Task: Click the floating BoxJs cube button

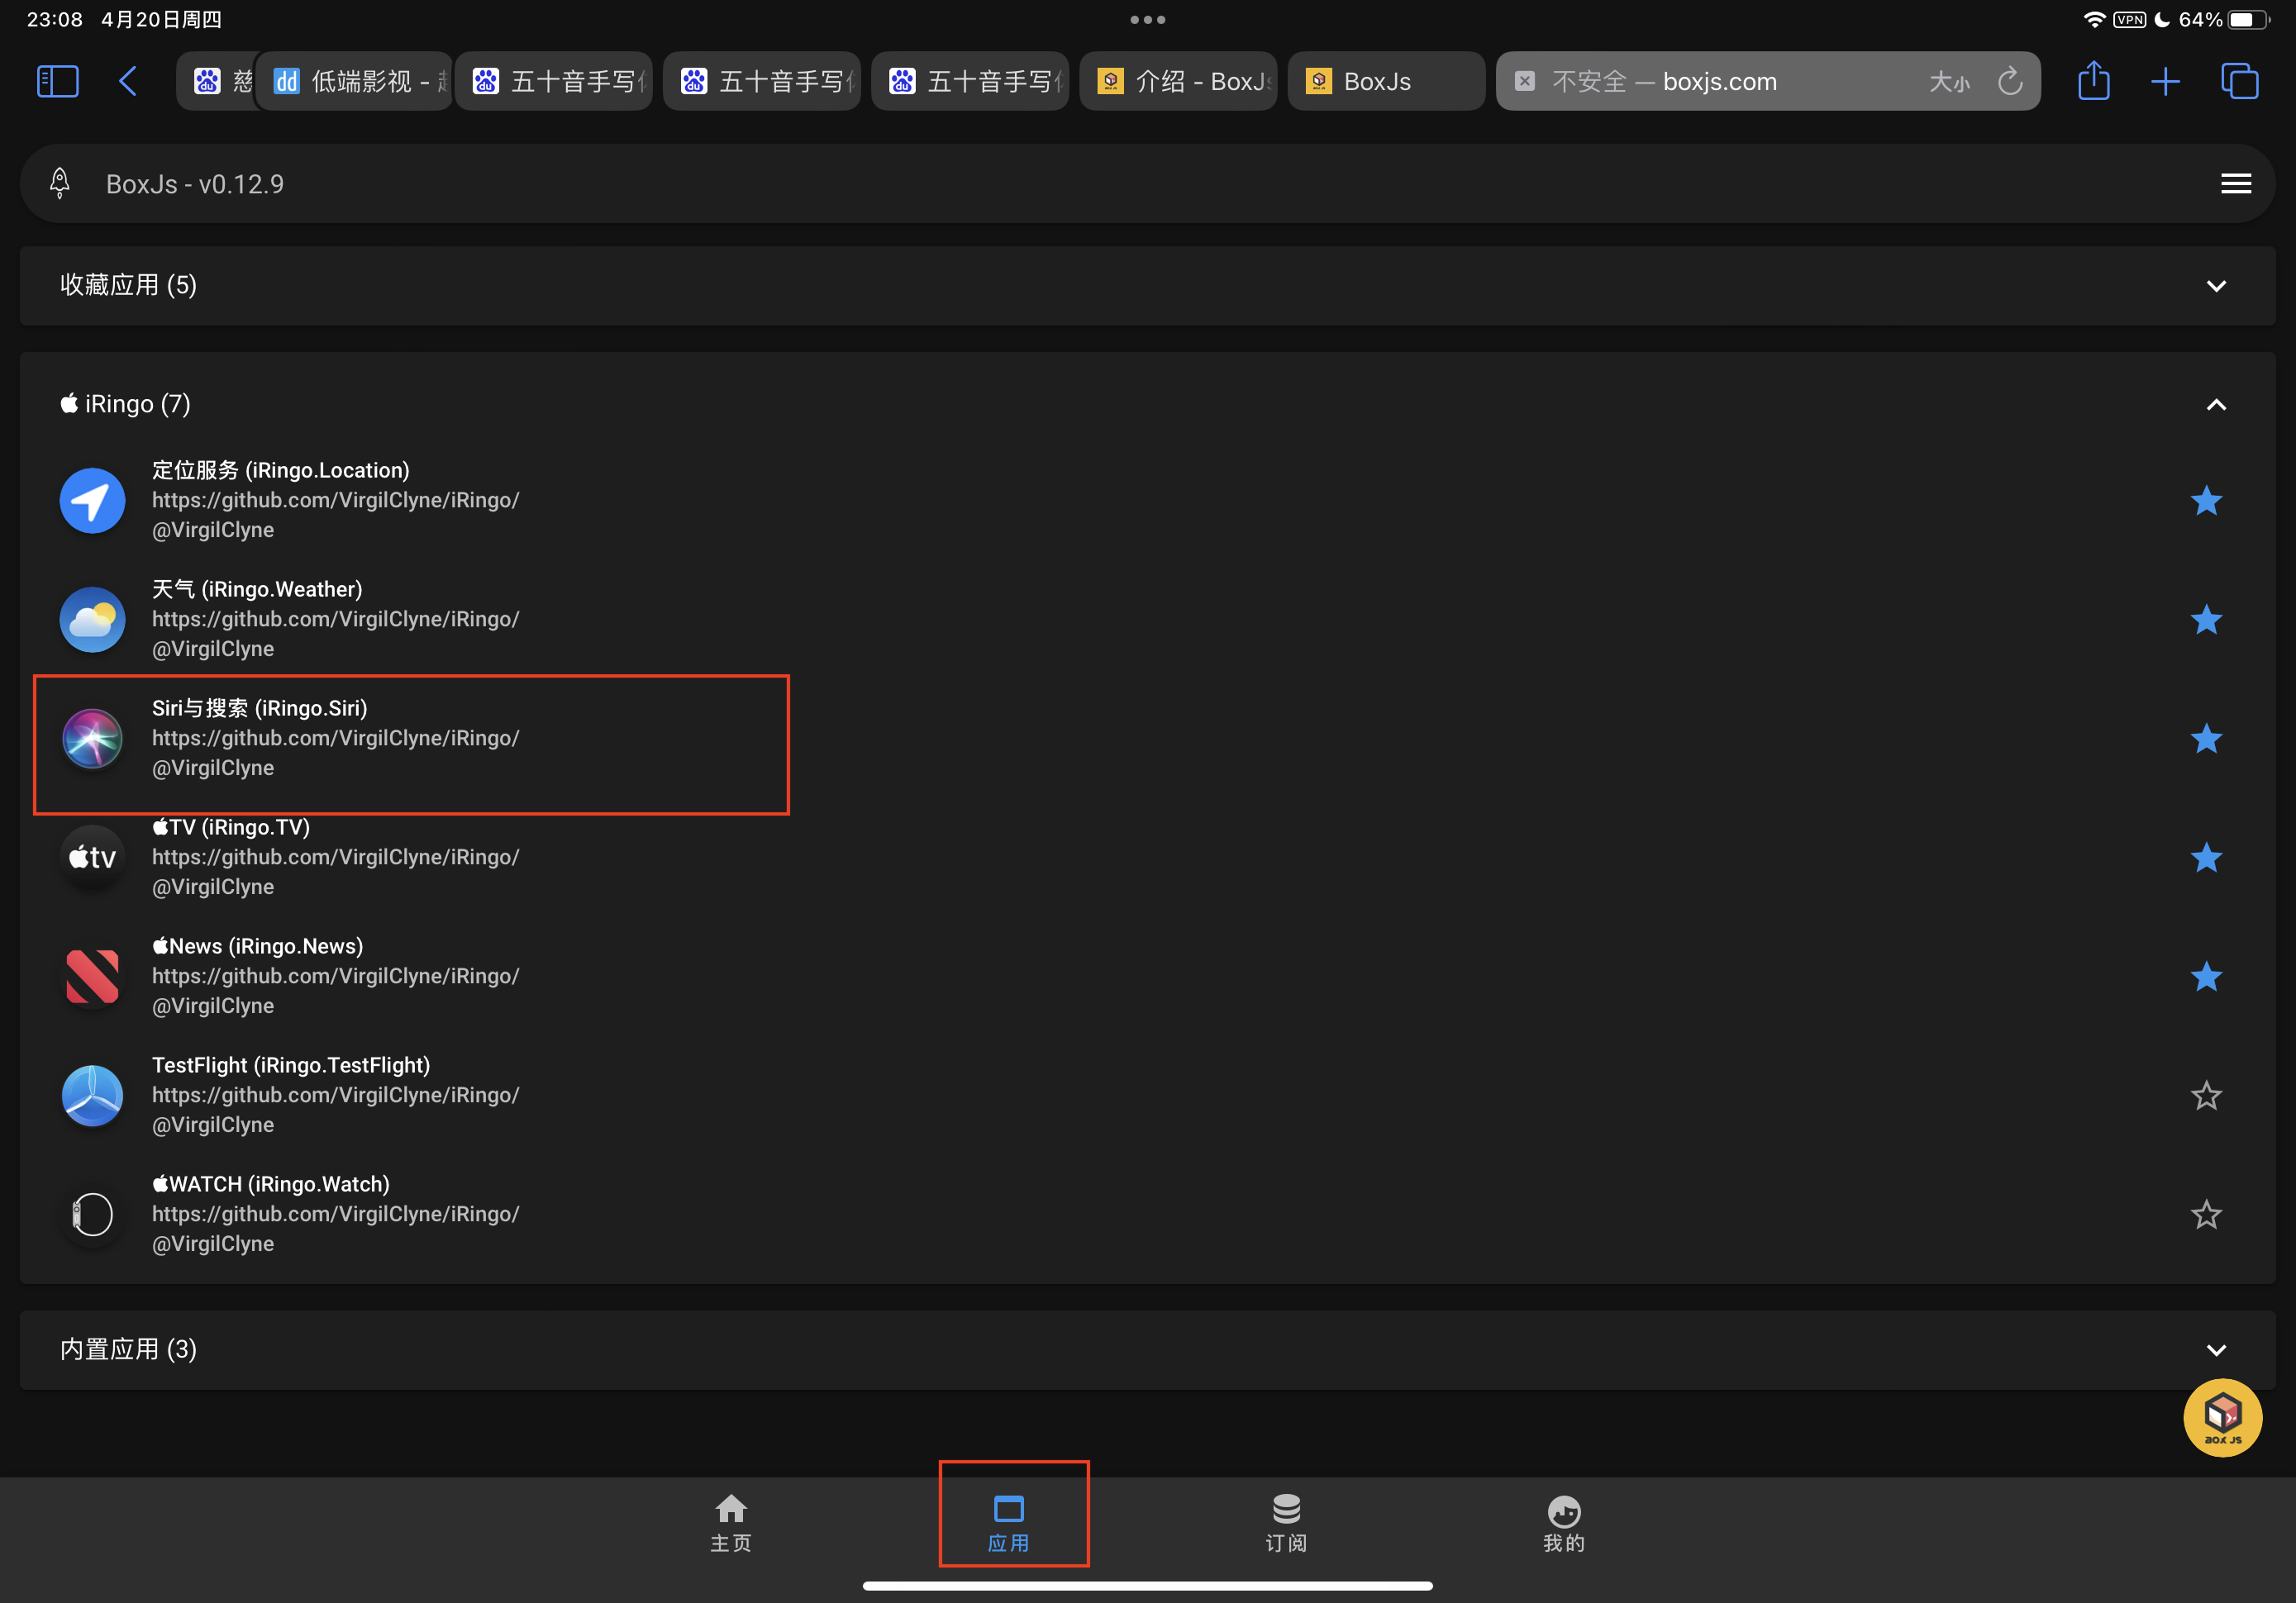Action: 2221,1417
